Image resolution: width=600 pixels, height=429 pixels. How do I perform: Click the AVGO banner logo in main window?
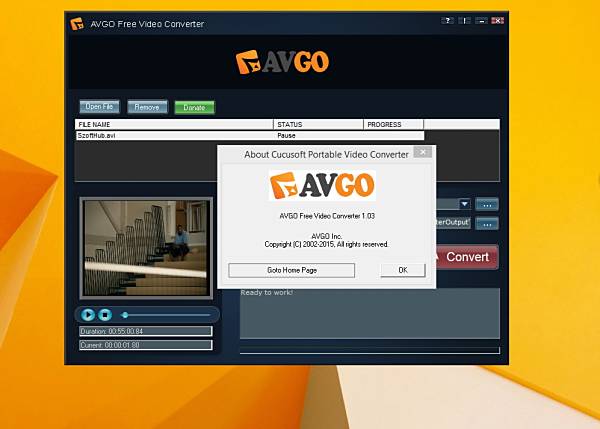click(282, 62)
